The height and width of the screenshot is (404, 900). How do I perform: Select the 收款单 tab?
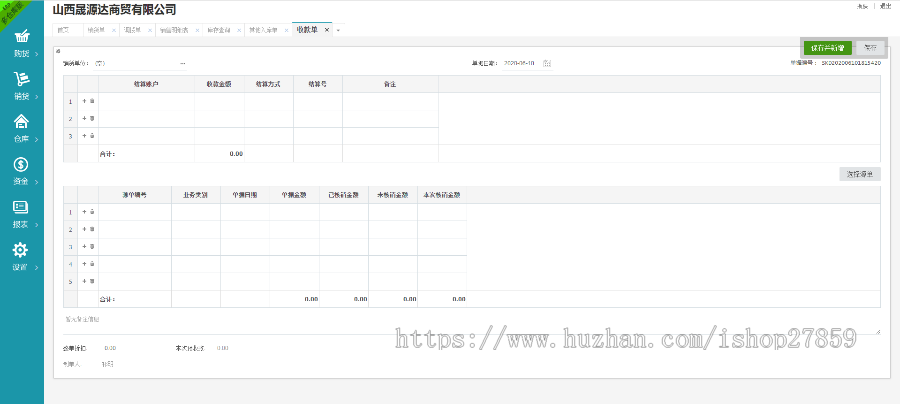[x=307, y=30]
